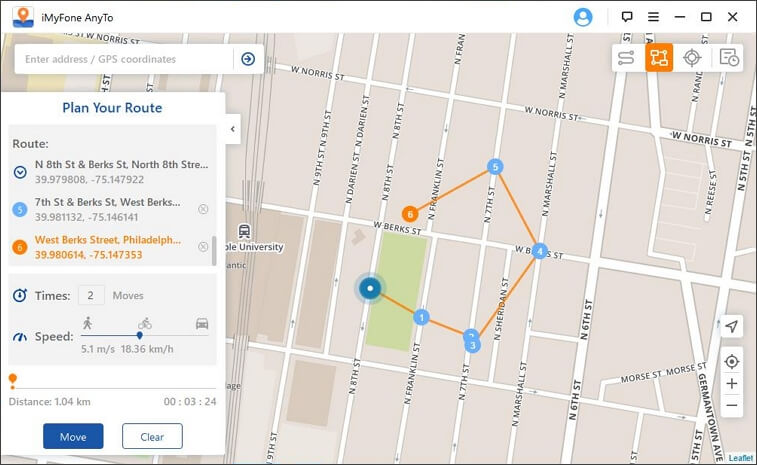Open the historical records icon
The height and width of the screenshot is (465, 757).
click(729, 57)
